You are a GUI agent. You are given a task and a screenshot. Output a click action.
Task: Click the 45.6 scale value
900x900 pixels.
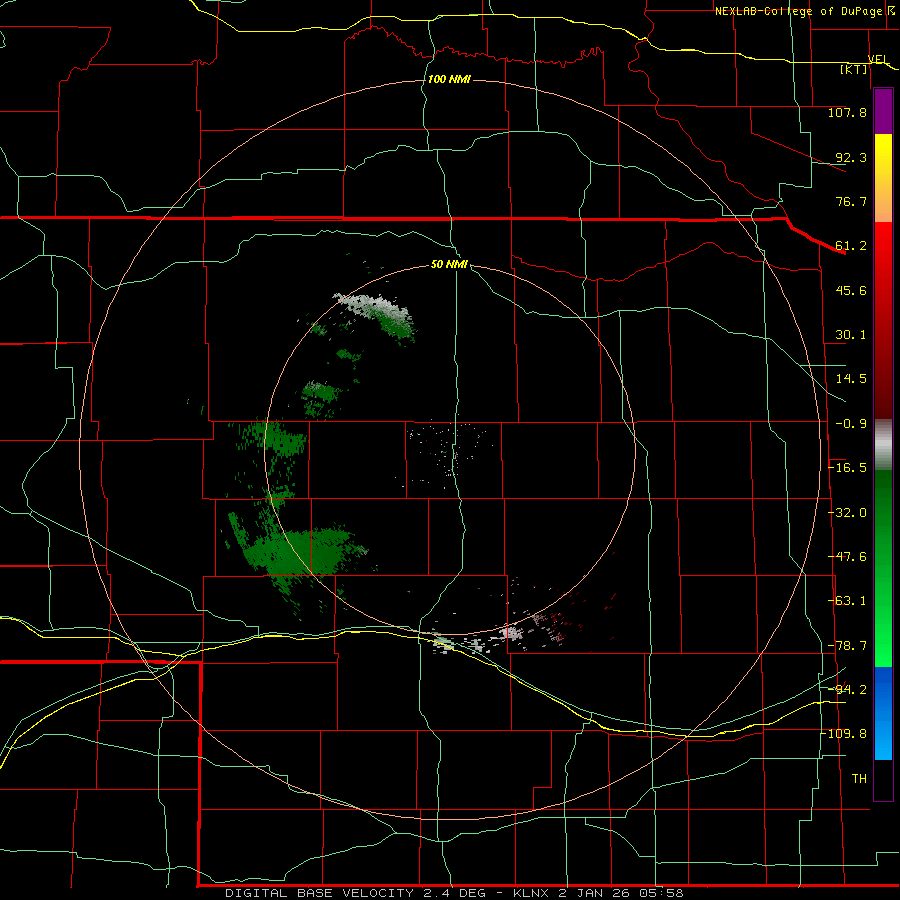(851, 290)
